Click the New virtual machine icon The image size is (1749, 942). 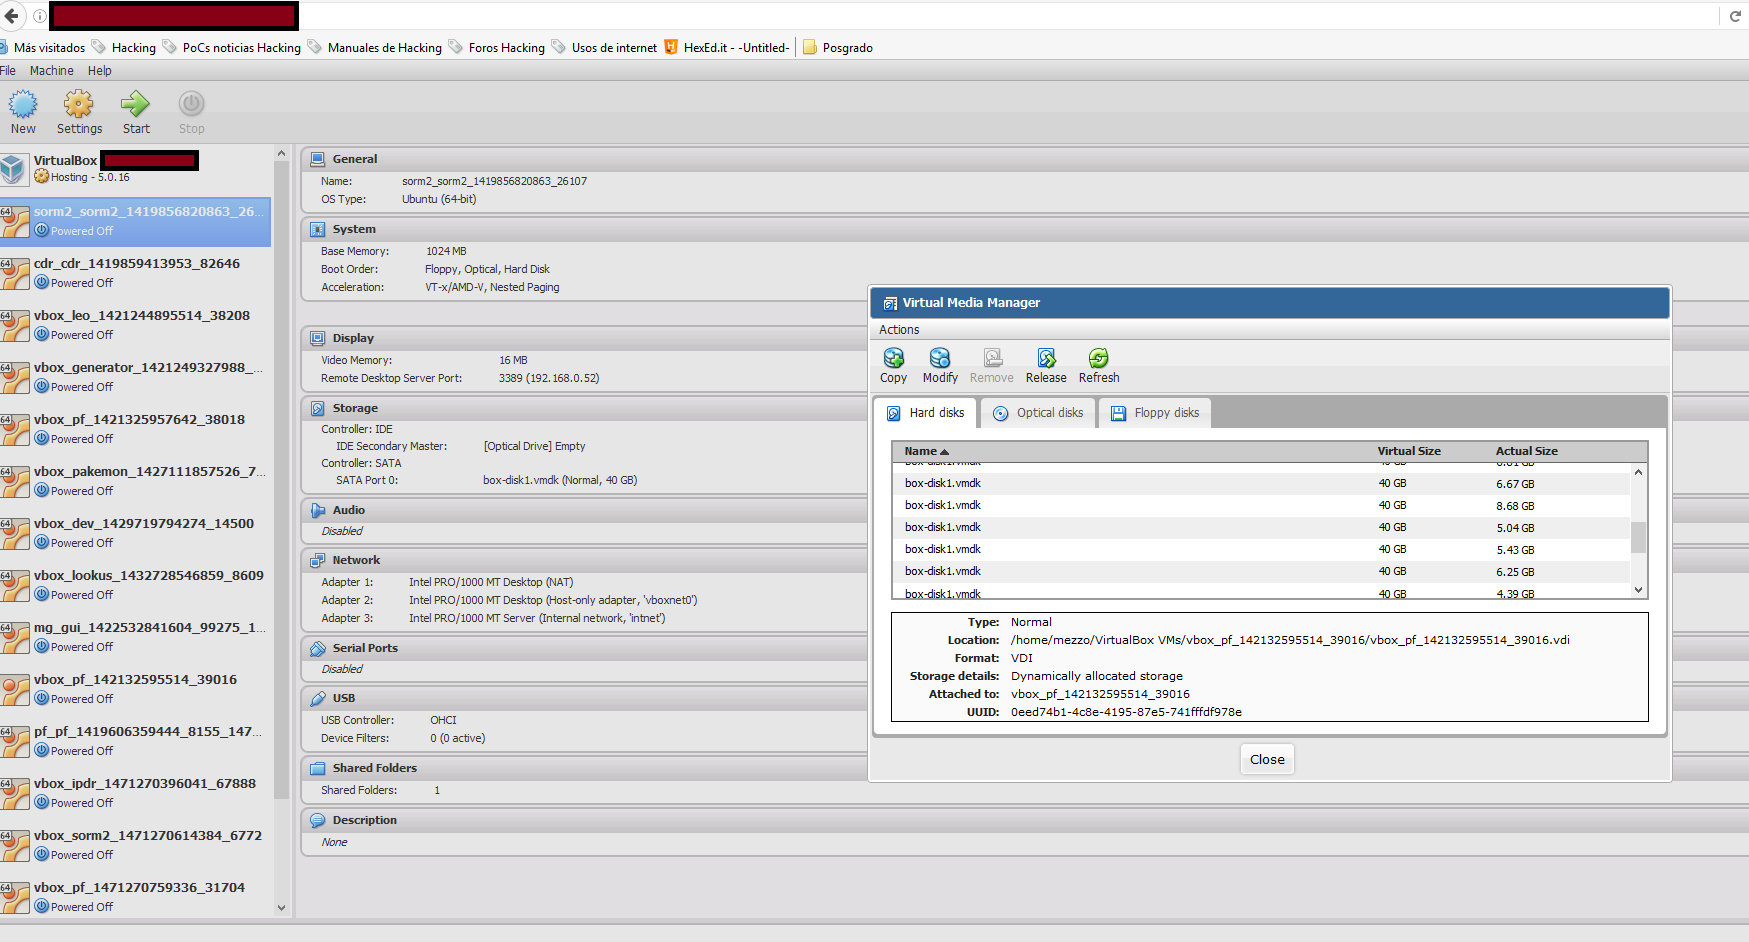point(23,105)
